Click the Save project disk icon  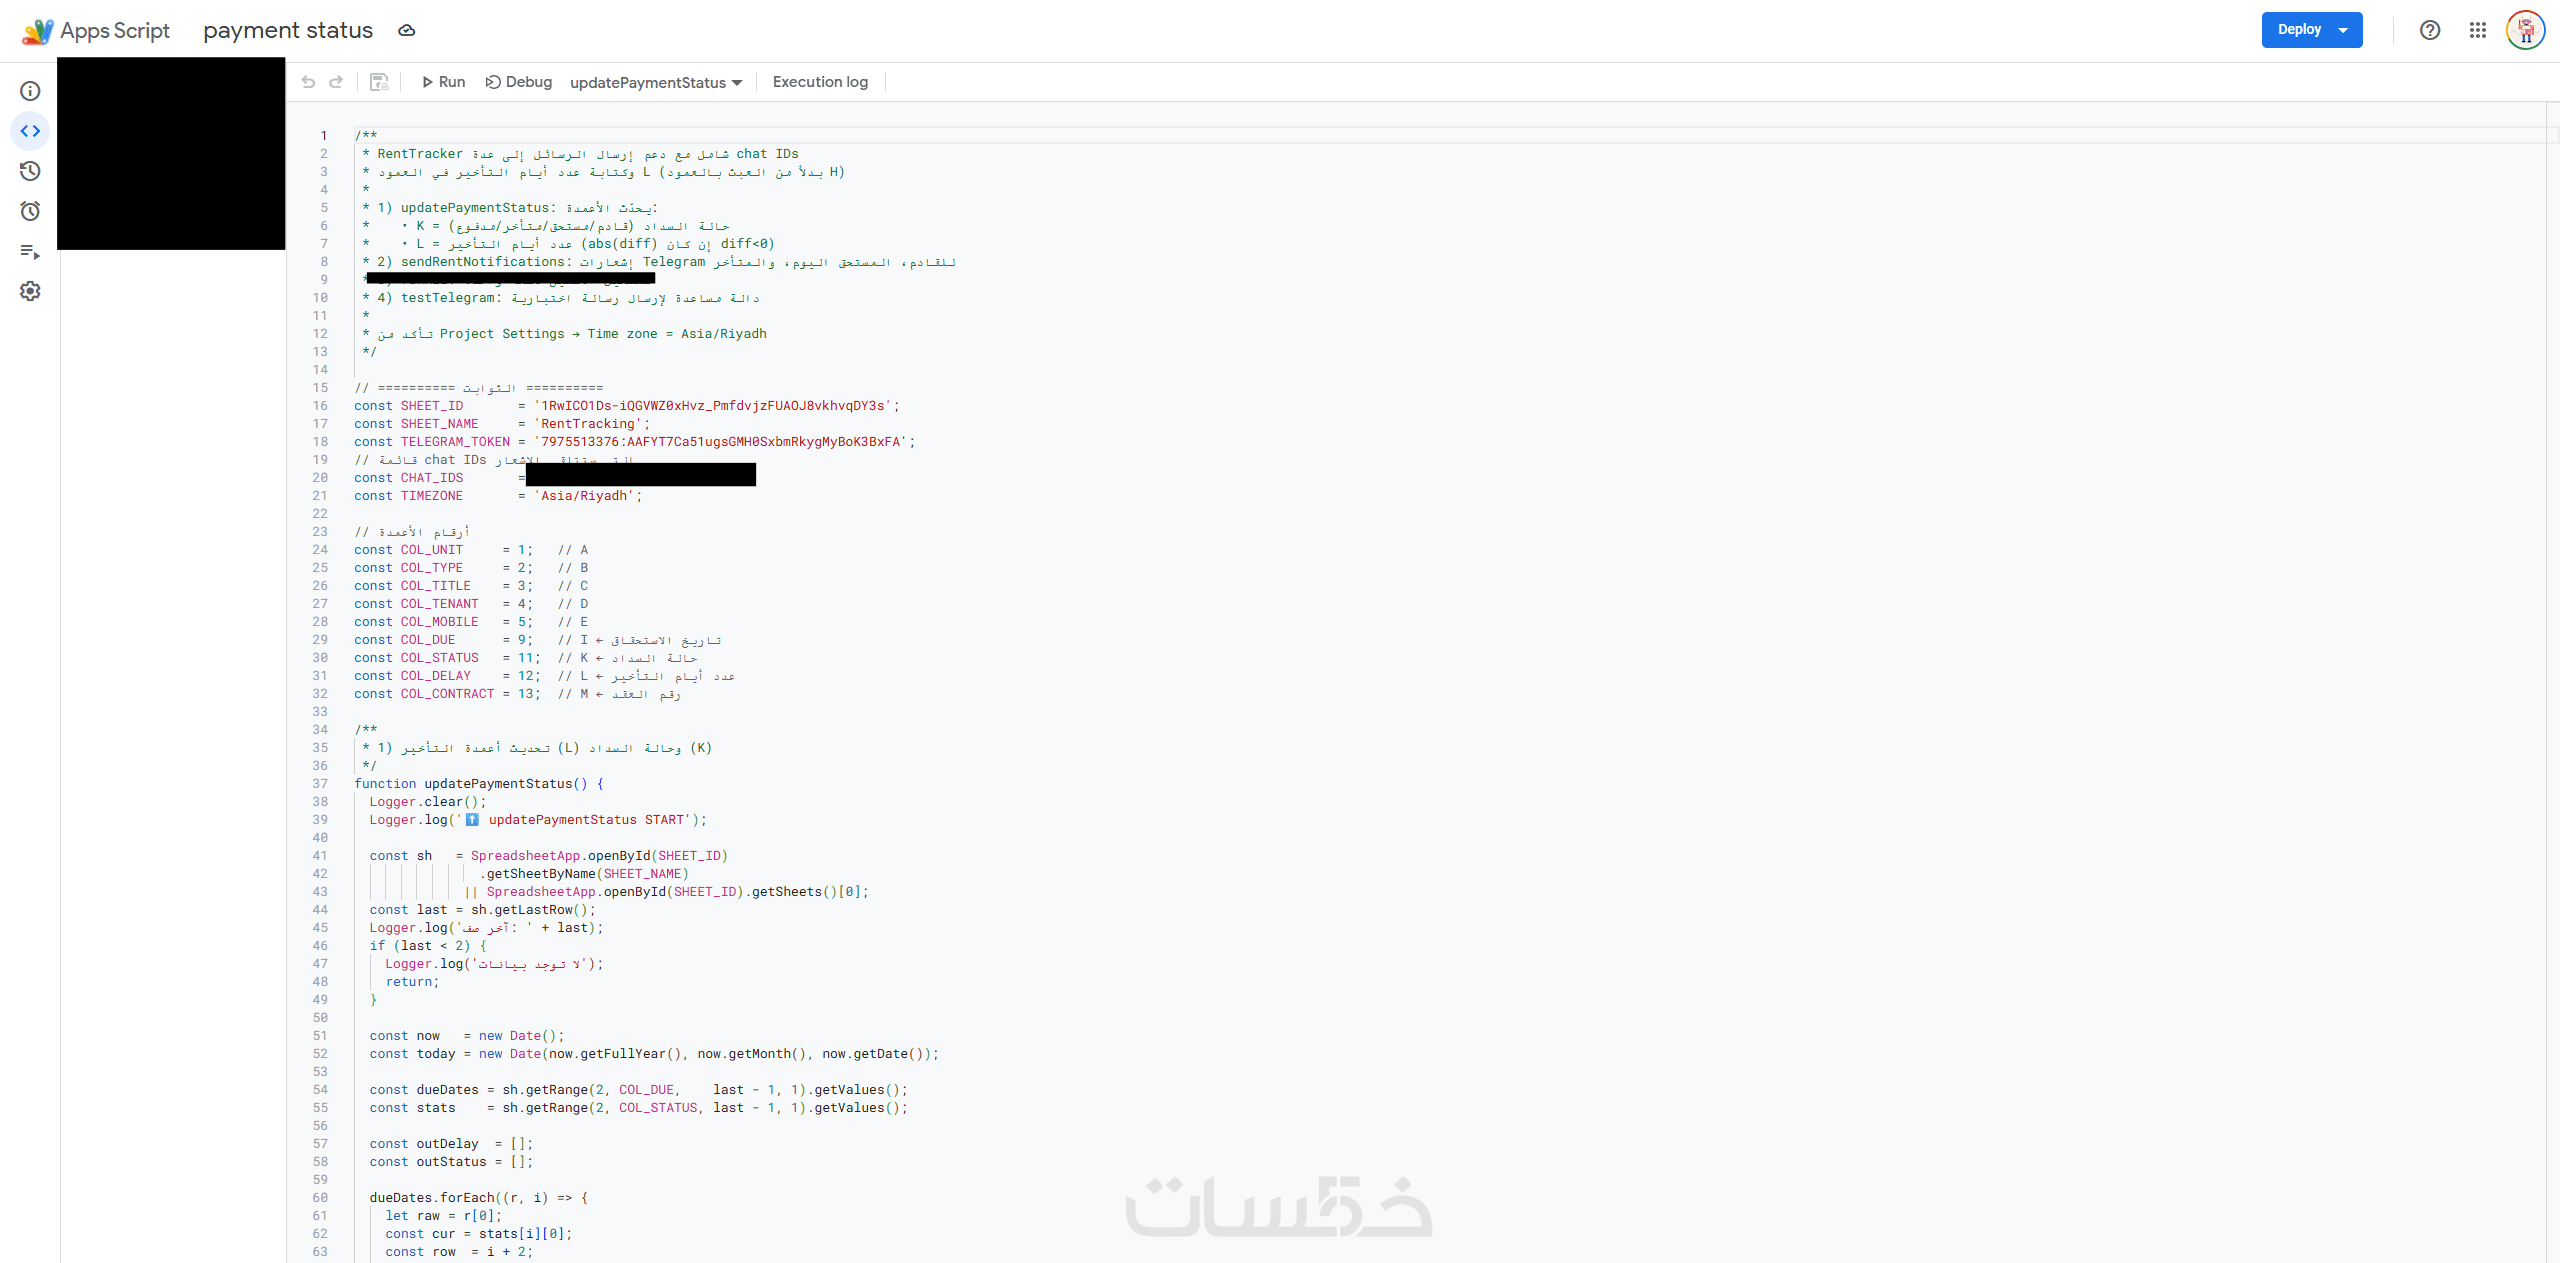pos(379,82)
